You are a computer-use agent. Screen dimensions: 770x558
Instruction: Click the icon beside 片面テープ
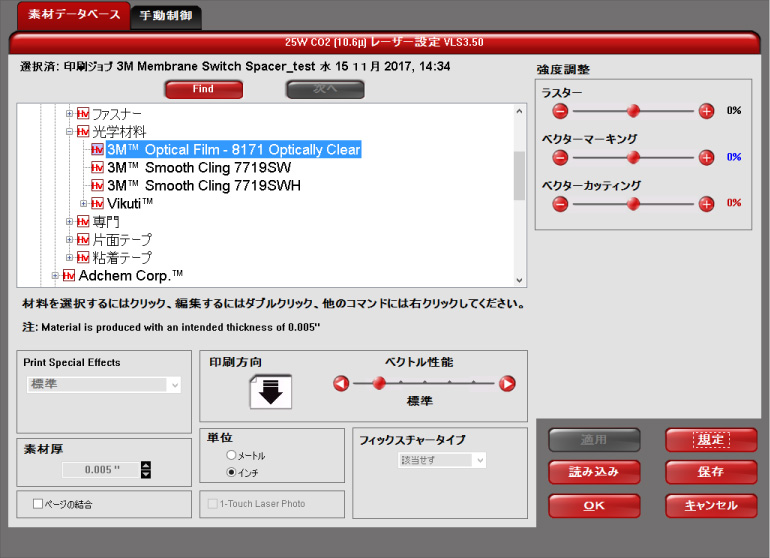pos(83,239)
